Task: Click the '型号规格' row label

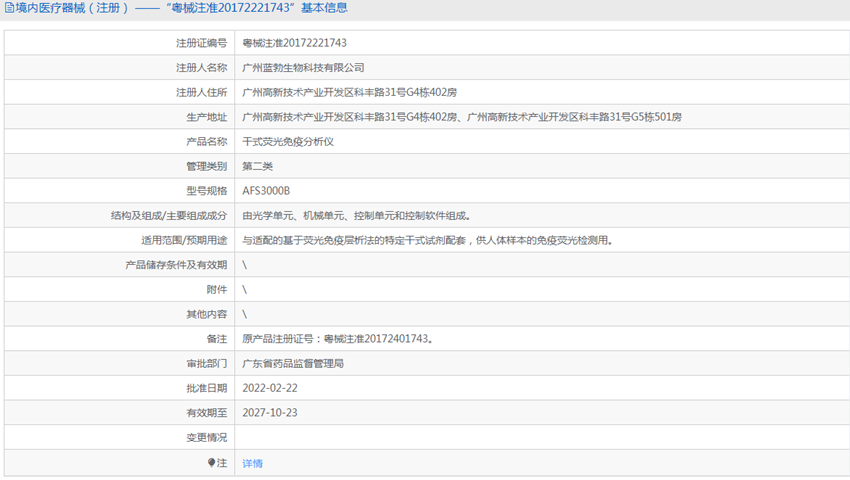Action: click(x=207, y=191)
